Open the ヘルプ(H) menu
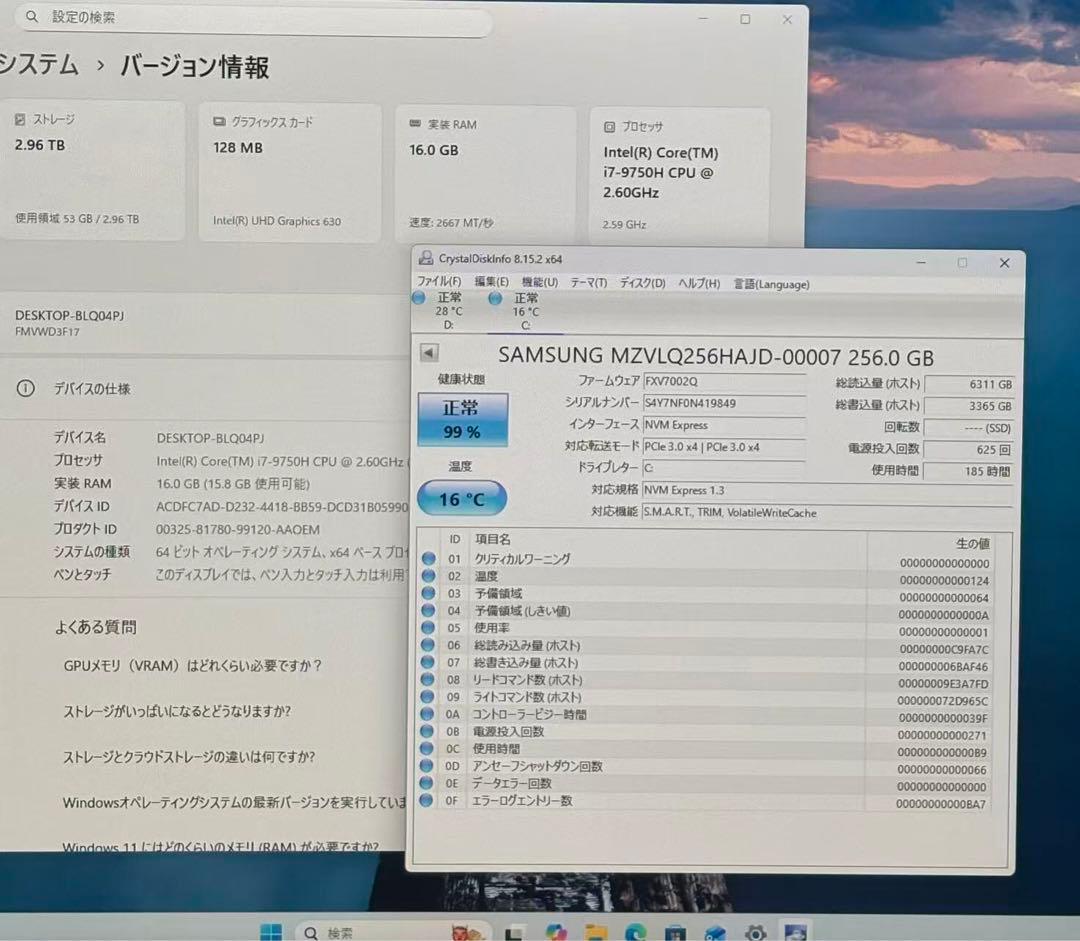This screenshot has width=1080, height=941. [698, 284]
